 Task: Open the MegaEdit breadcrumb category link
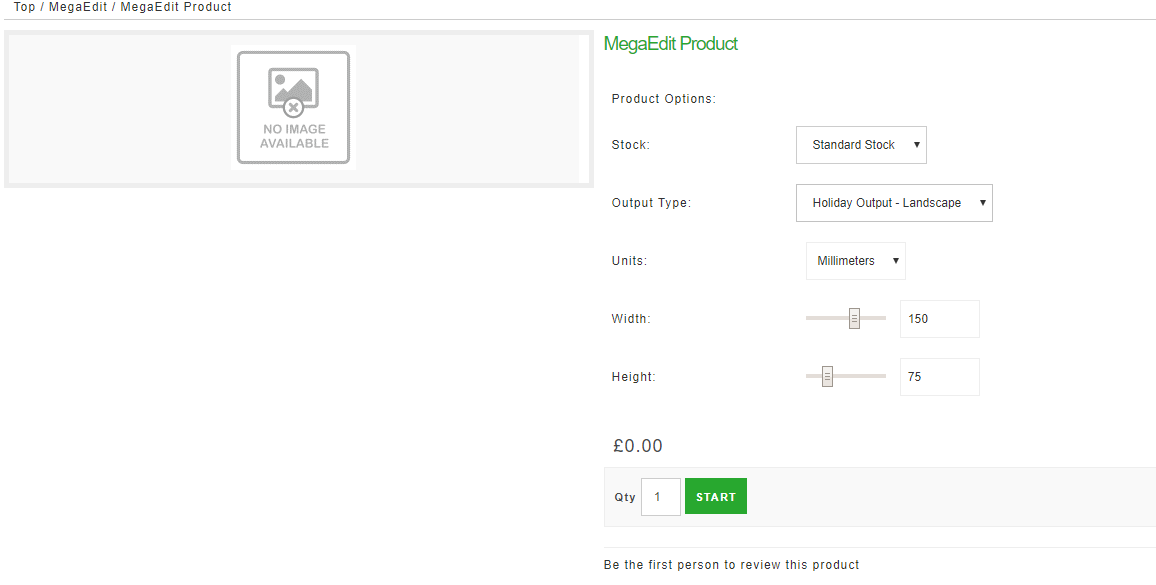coord(78,7)
